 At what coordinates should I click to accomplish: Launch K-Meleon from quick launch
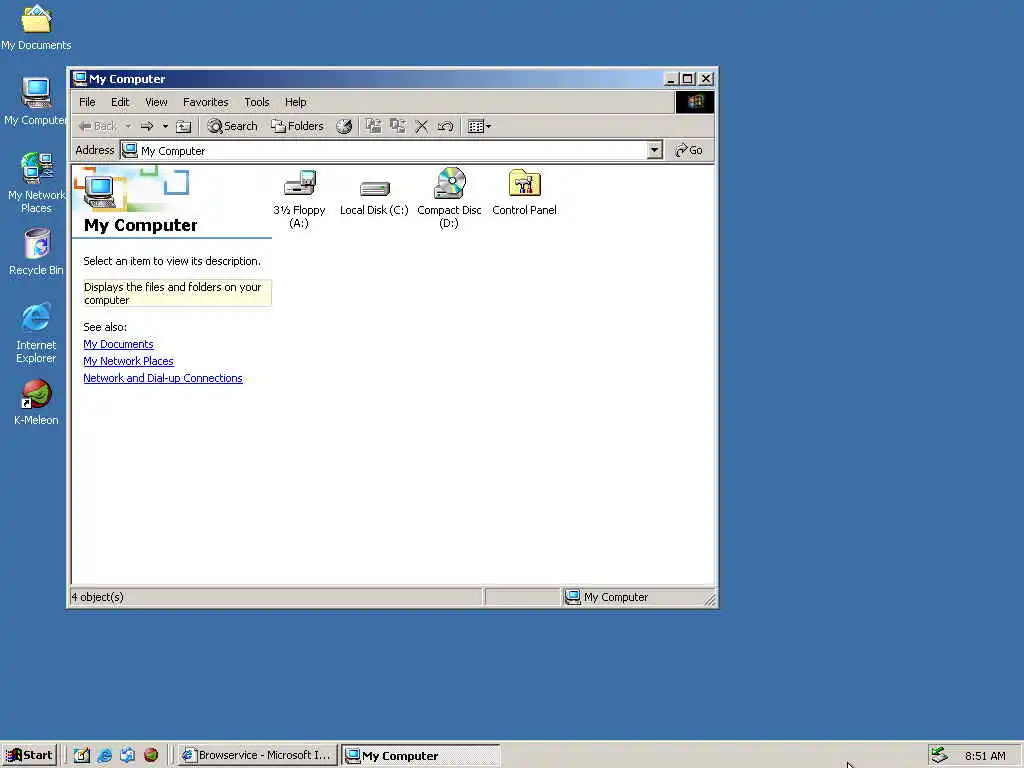click(x=151, y=756)
